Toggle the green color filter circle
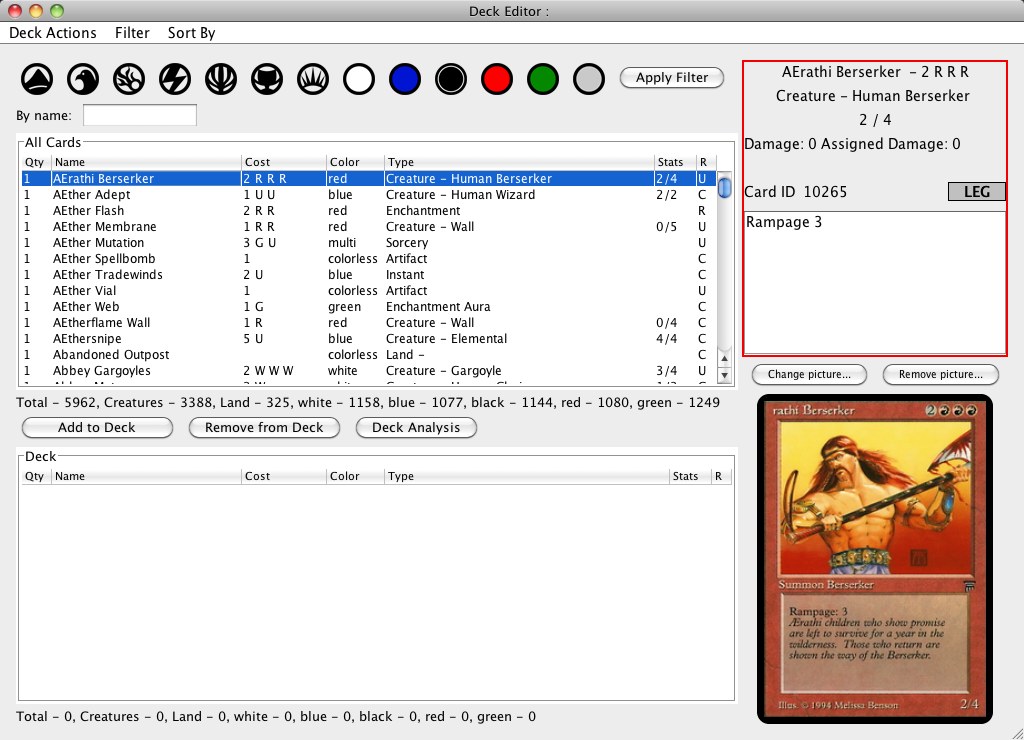Viewport: 1024px width, 740px height. (543, 78)
